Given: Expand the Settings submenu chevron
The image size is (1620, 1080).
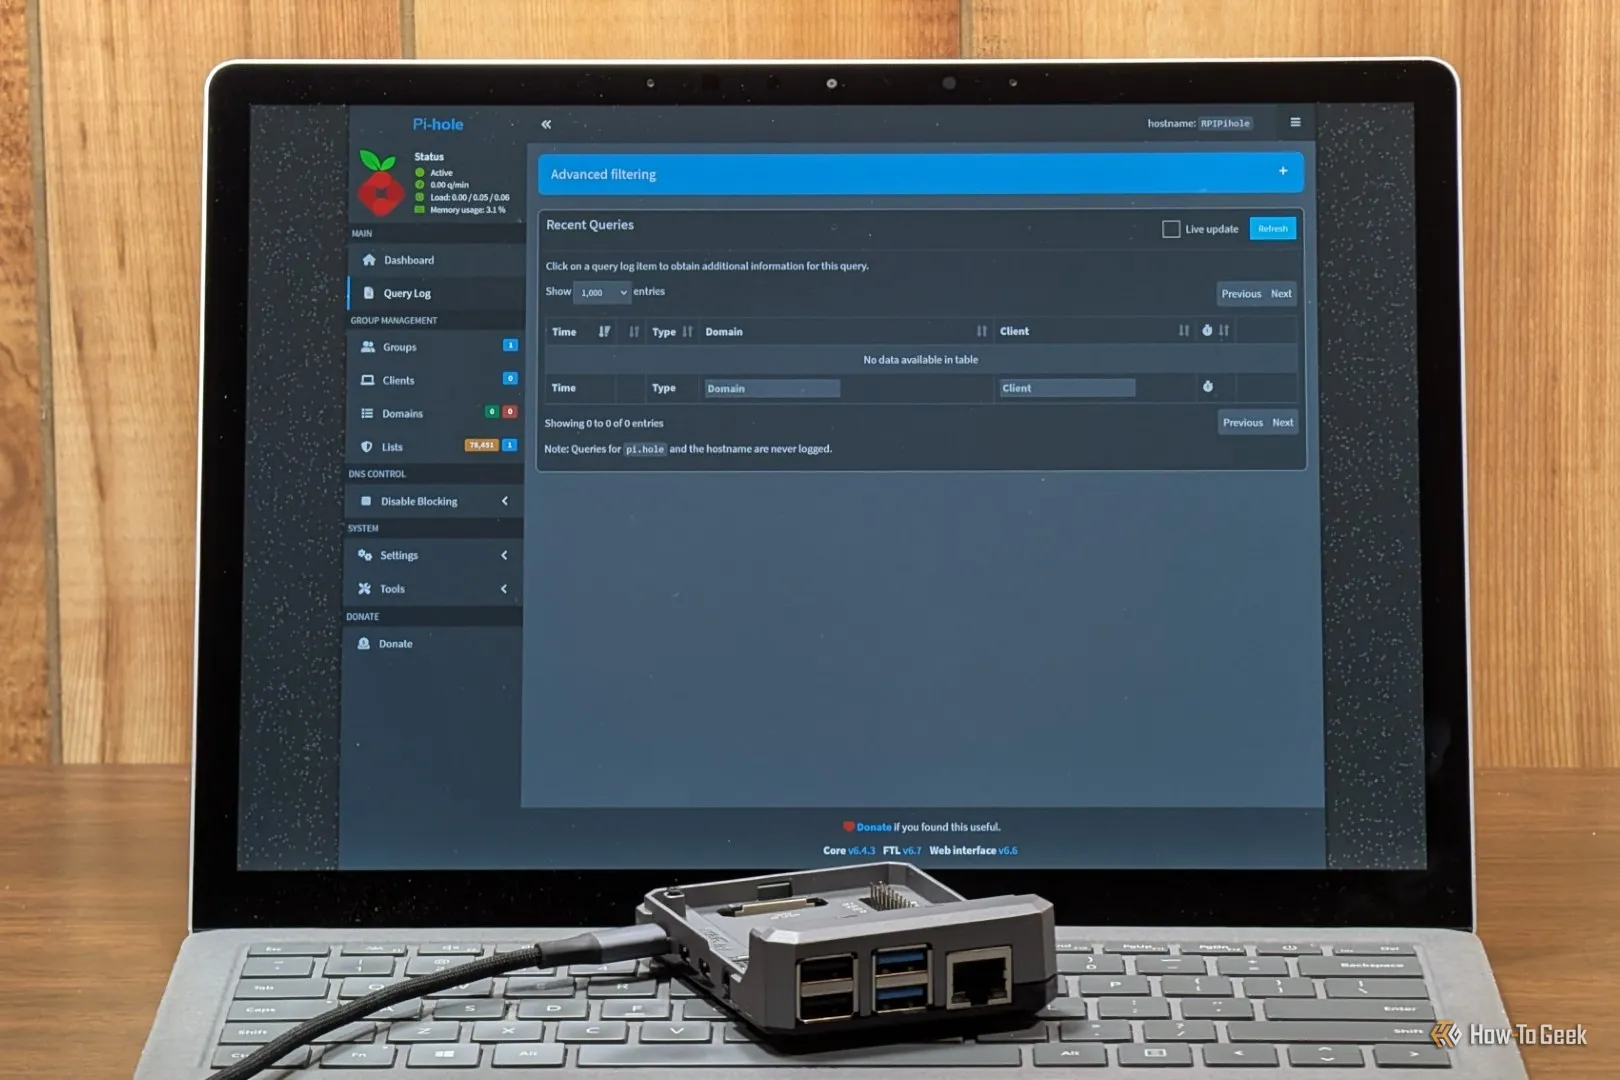Looking at the screenshot, I should (x=504, y=555).
